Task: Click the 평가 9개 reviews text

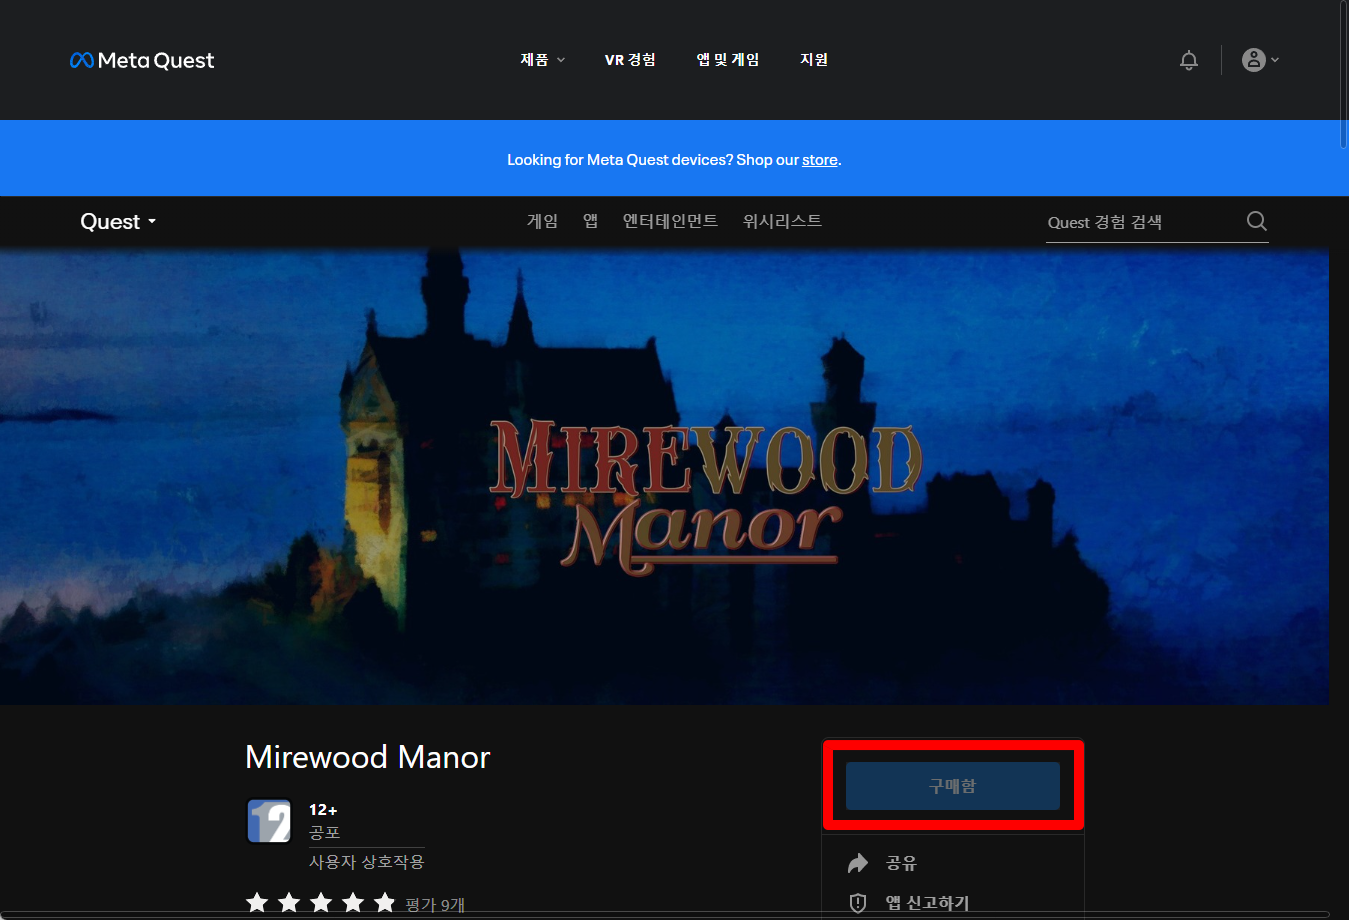Action: 435,904
